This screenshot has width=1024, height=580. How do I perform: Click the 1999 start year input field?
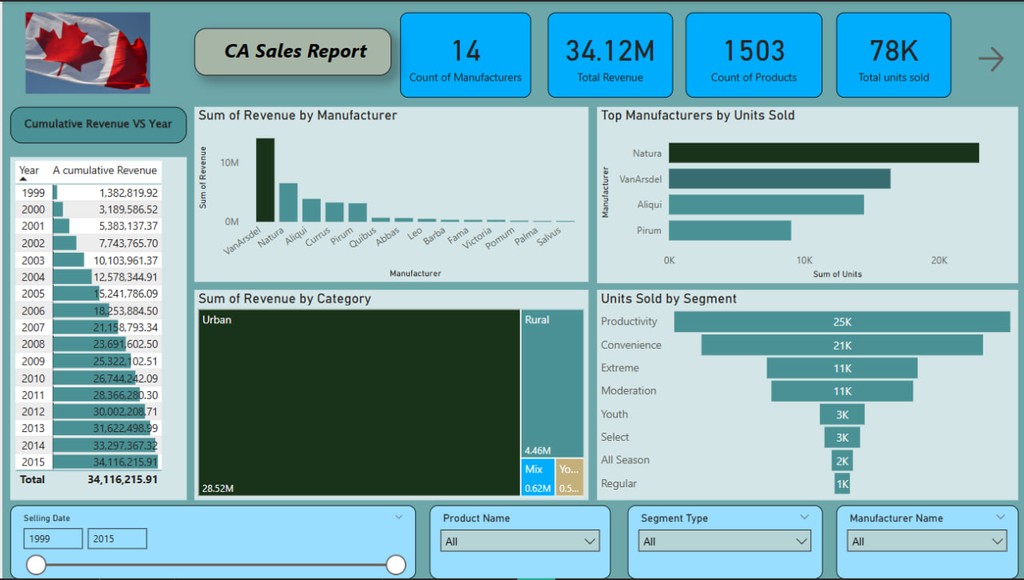(x=53, y=539)
